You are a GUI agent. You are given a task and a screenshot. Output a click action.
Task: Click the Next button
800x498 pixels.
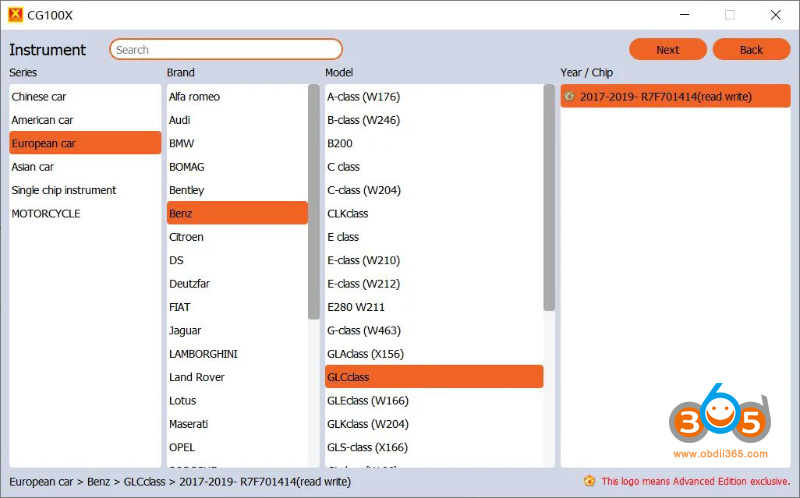tap(667, 49)
